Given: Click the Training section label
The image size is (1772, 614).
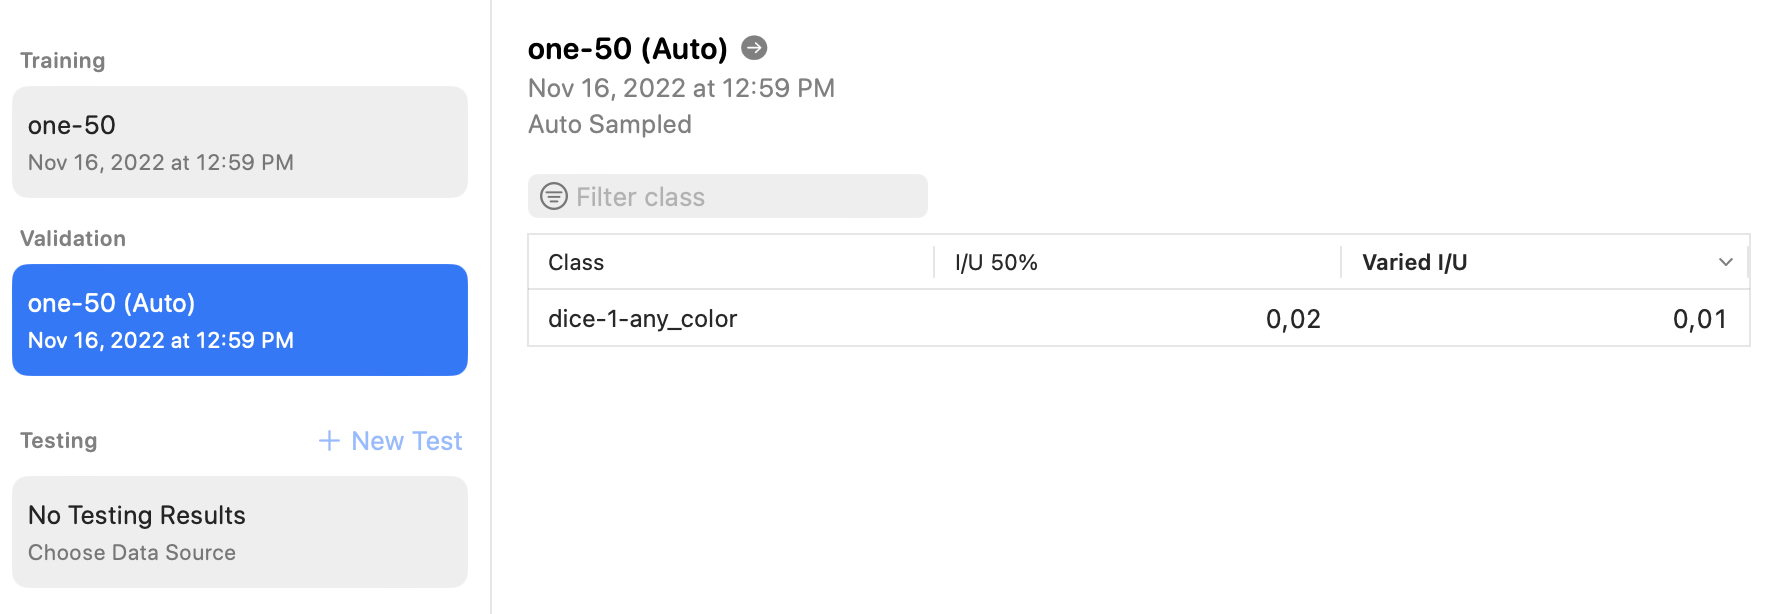Looking at the screenshot, I should [x=63, y=60].
